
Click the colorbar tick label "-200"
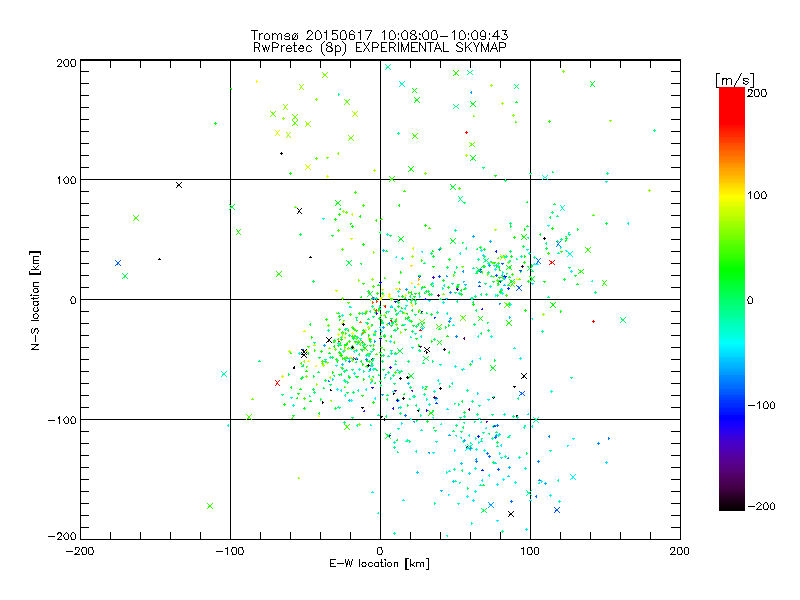[x=761, y=507]
